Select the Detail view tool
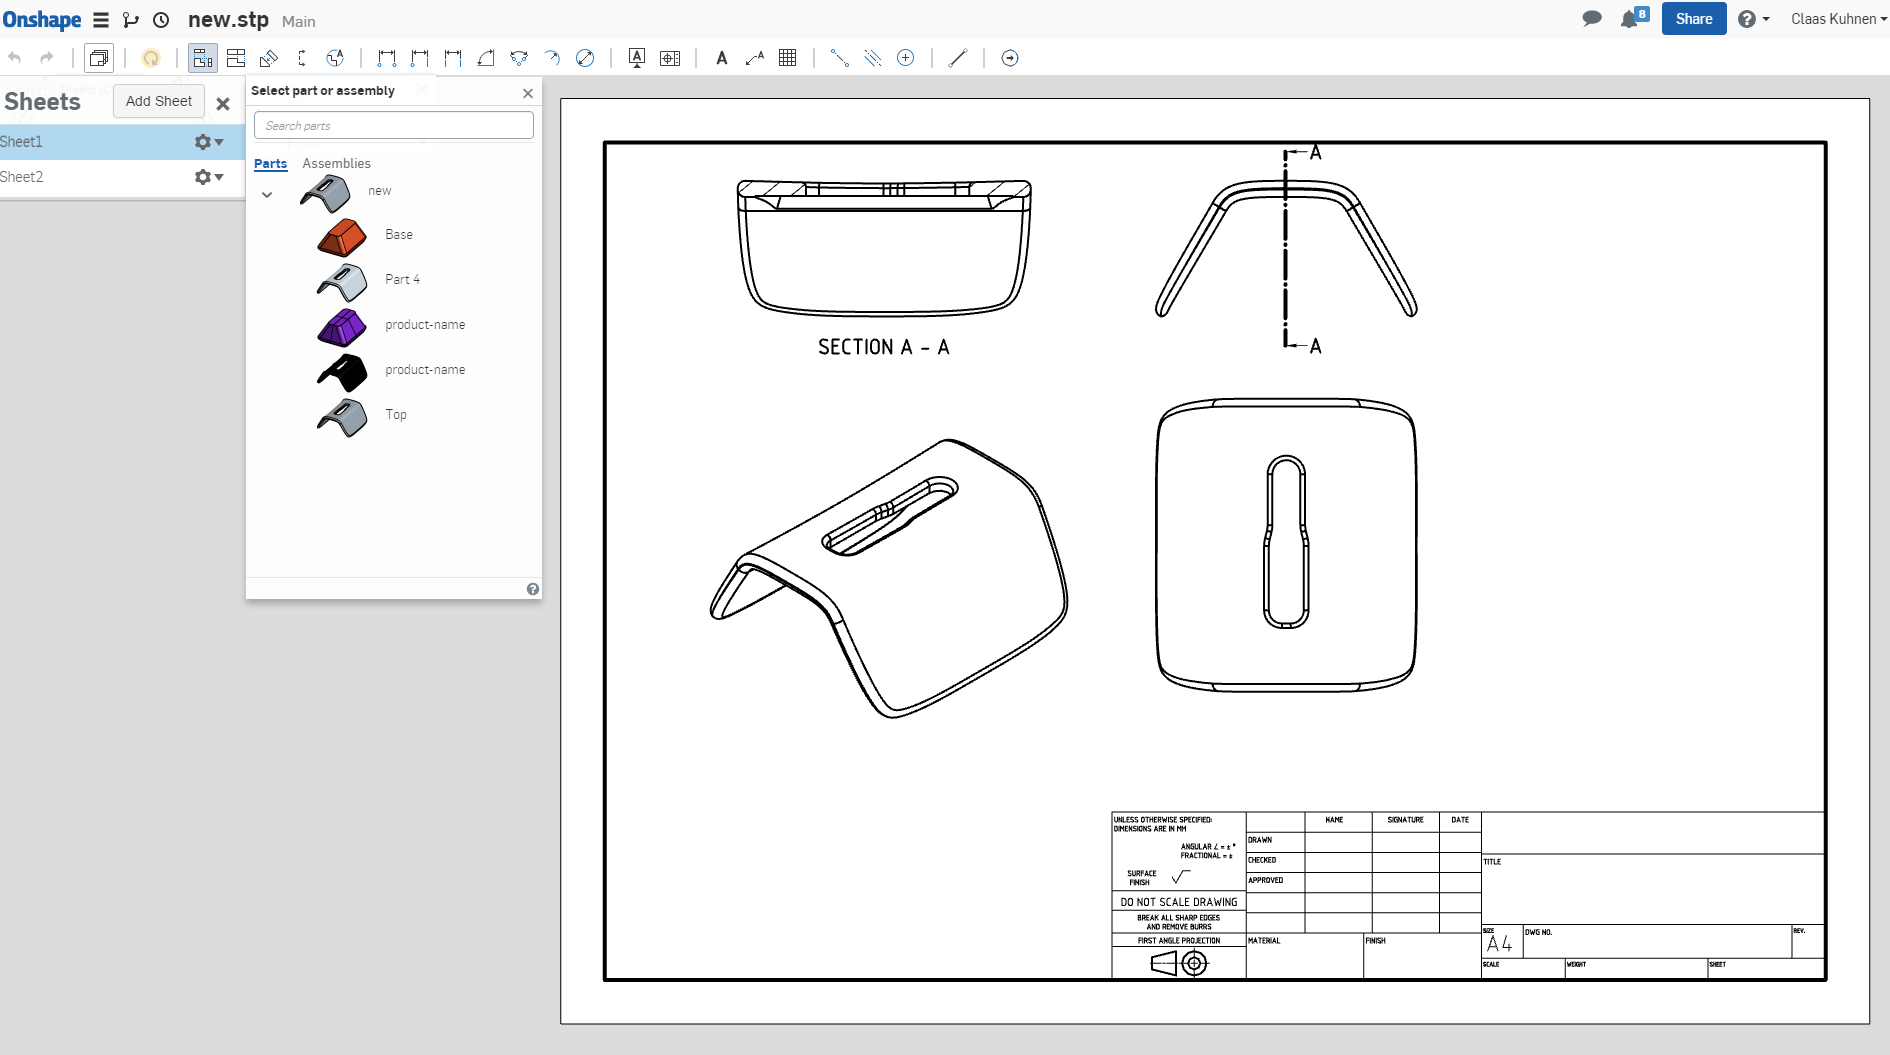Screen dimensions: 1890x1055 335,58
